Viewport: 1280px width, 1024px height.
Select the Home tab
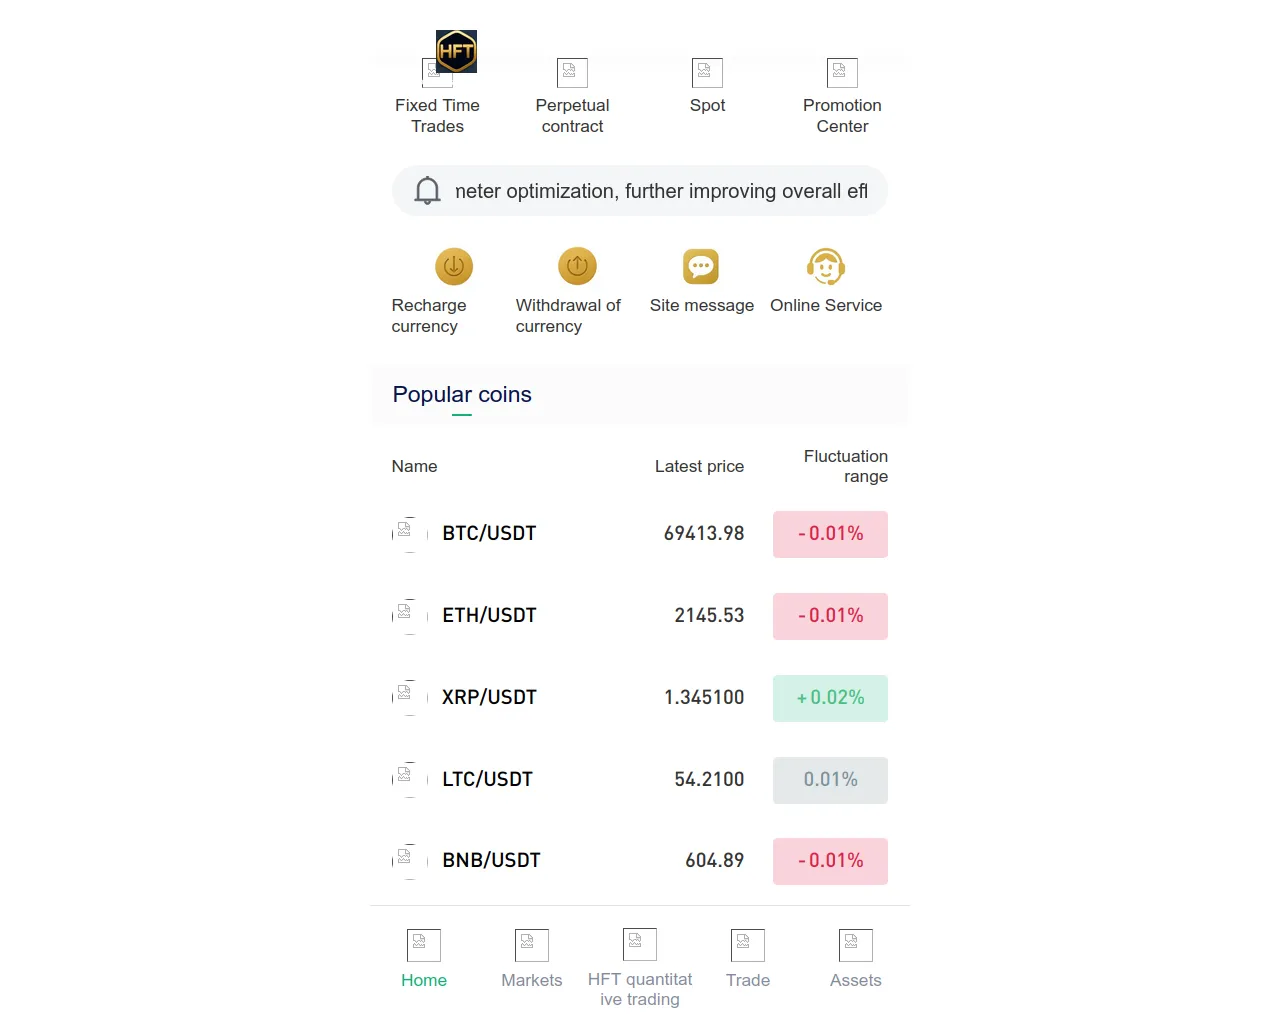(x=424, y=958)
